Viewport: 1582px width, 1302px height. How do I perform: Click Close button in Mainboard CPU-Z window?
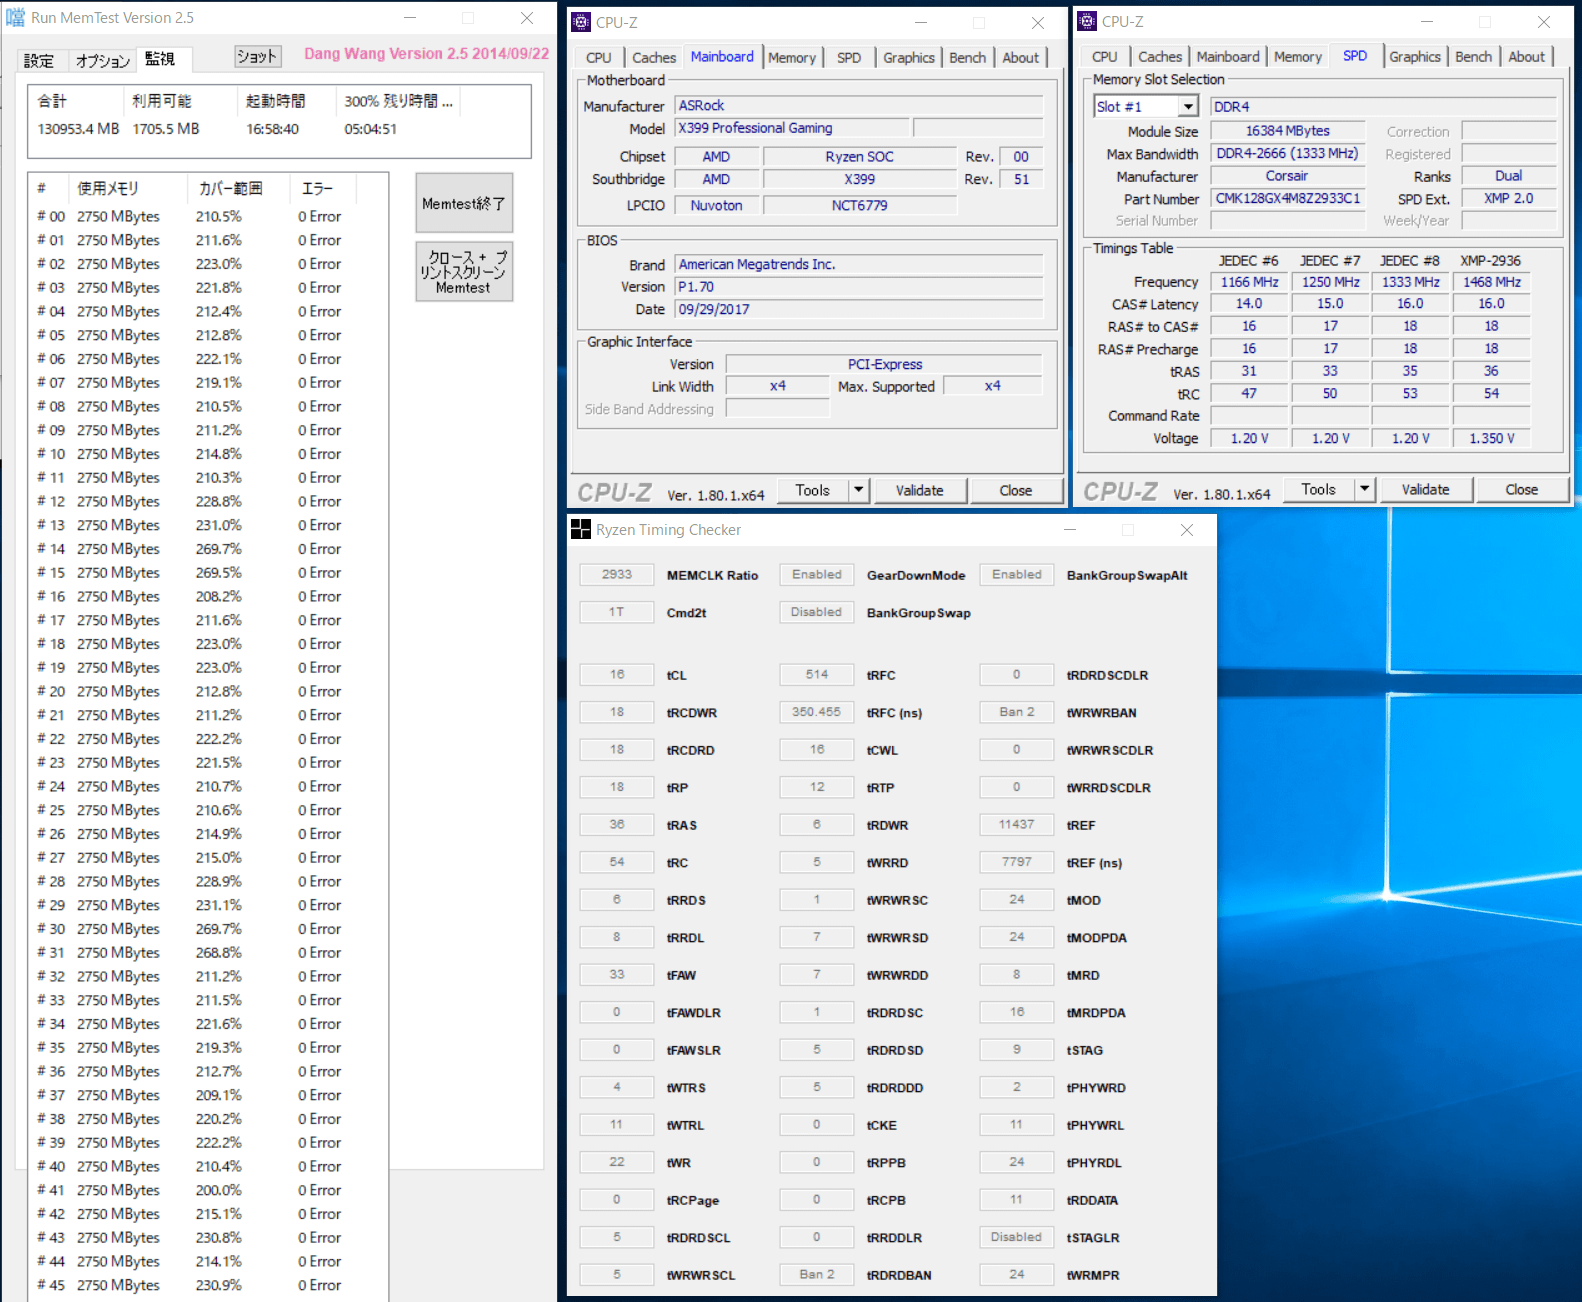pos(1016,490)
